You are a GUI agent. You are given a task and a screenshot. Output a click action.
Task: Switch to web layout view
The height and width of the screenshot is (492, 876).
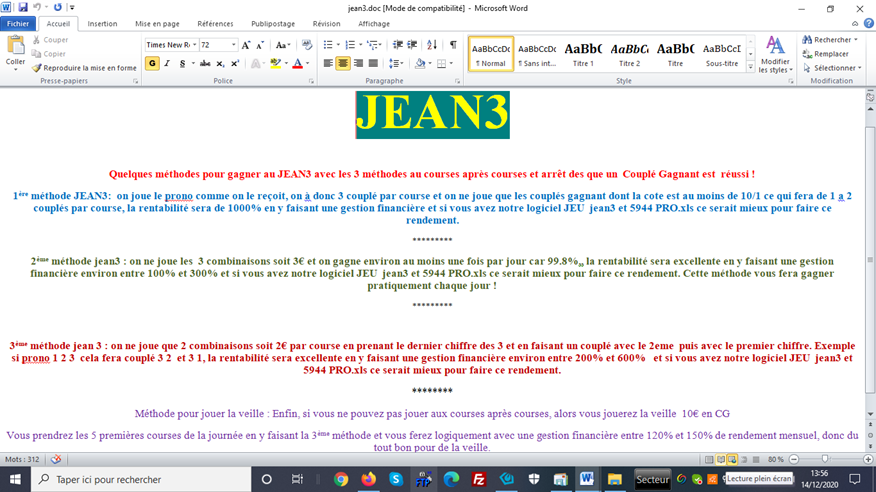732,460
